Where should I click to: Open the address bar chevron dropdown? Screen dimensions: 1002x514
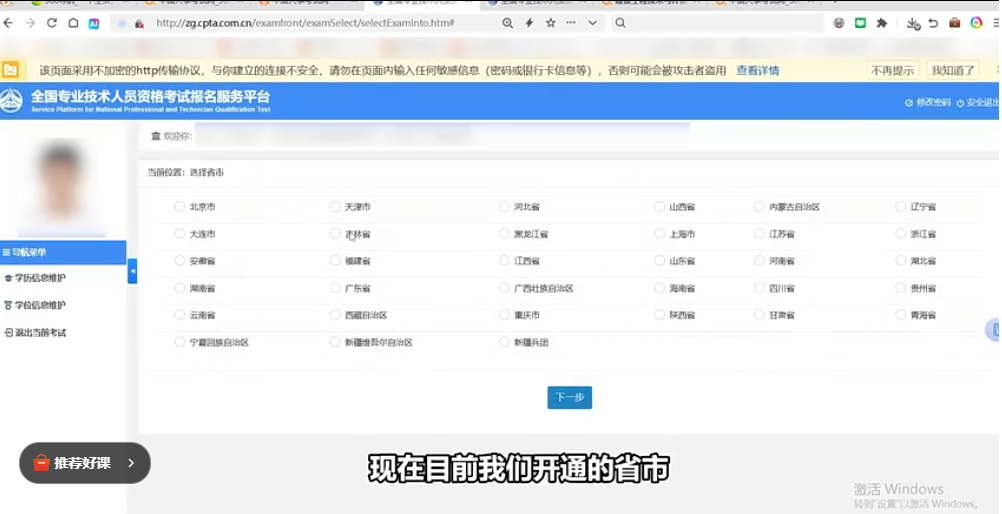click(593, 23)
